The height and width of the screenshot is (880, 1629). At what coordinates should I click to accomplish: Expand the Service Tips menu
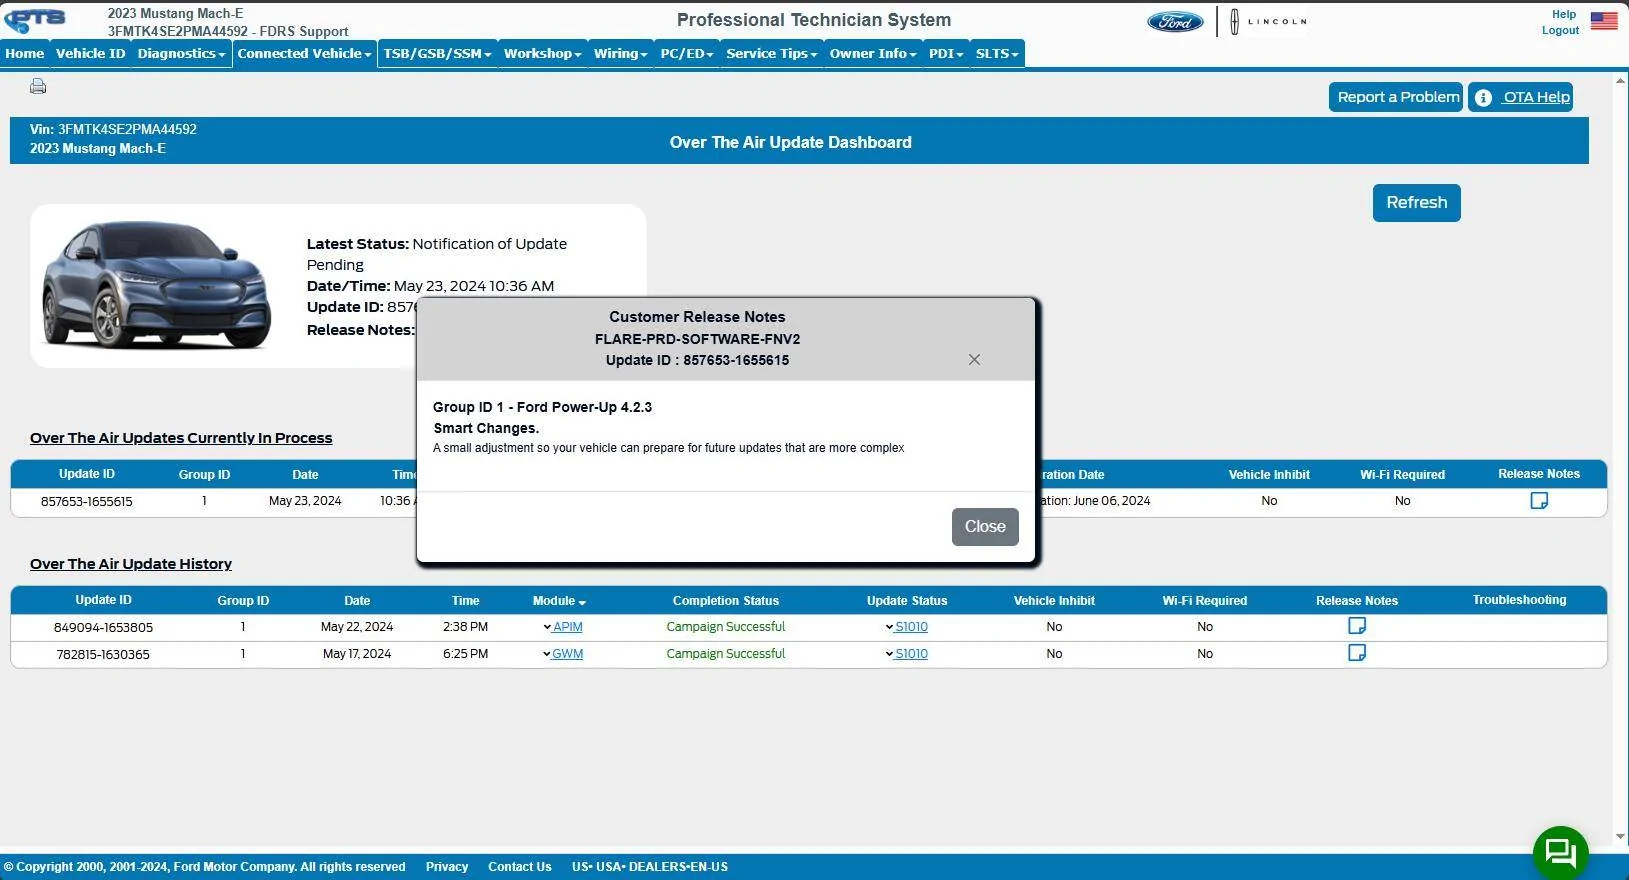coord(771,54)
